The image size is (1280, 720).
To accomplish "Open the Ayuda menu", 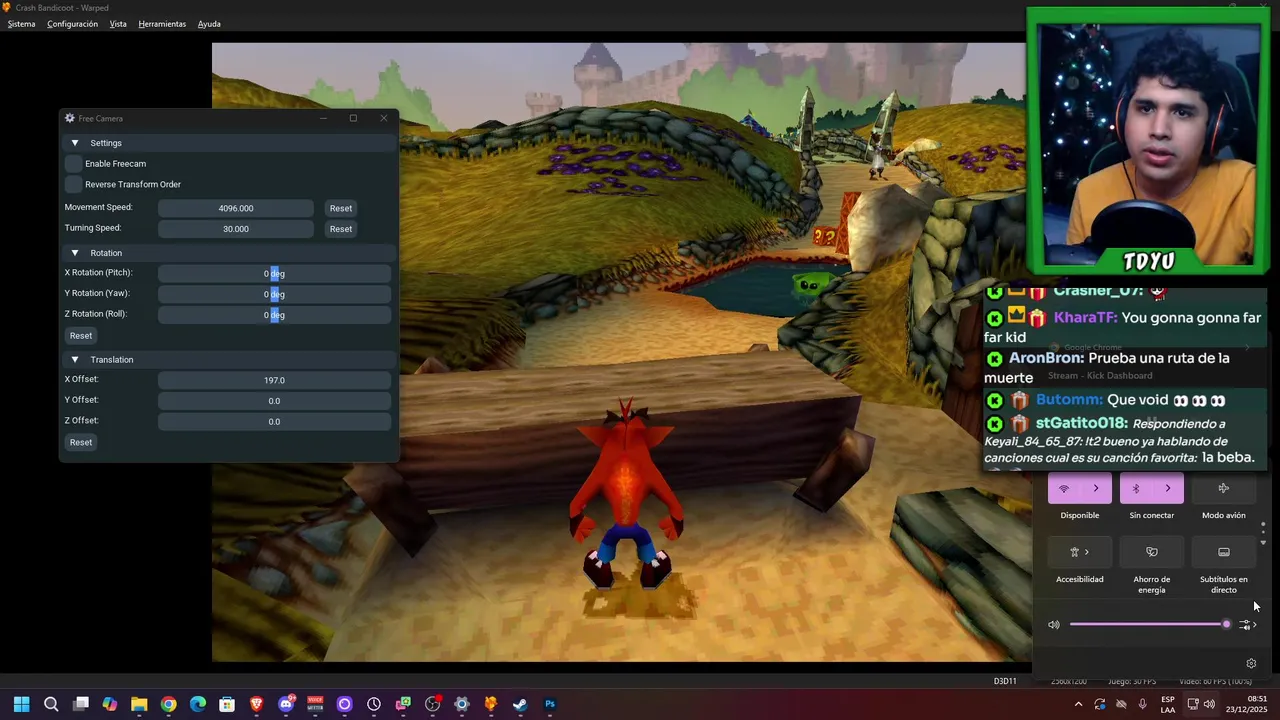I will pyautogui.click(x=209, y=24).
